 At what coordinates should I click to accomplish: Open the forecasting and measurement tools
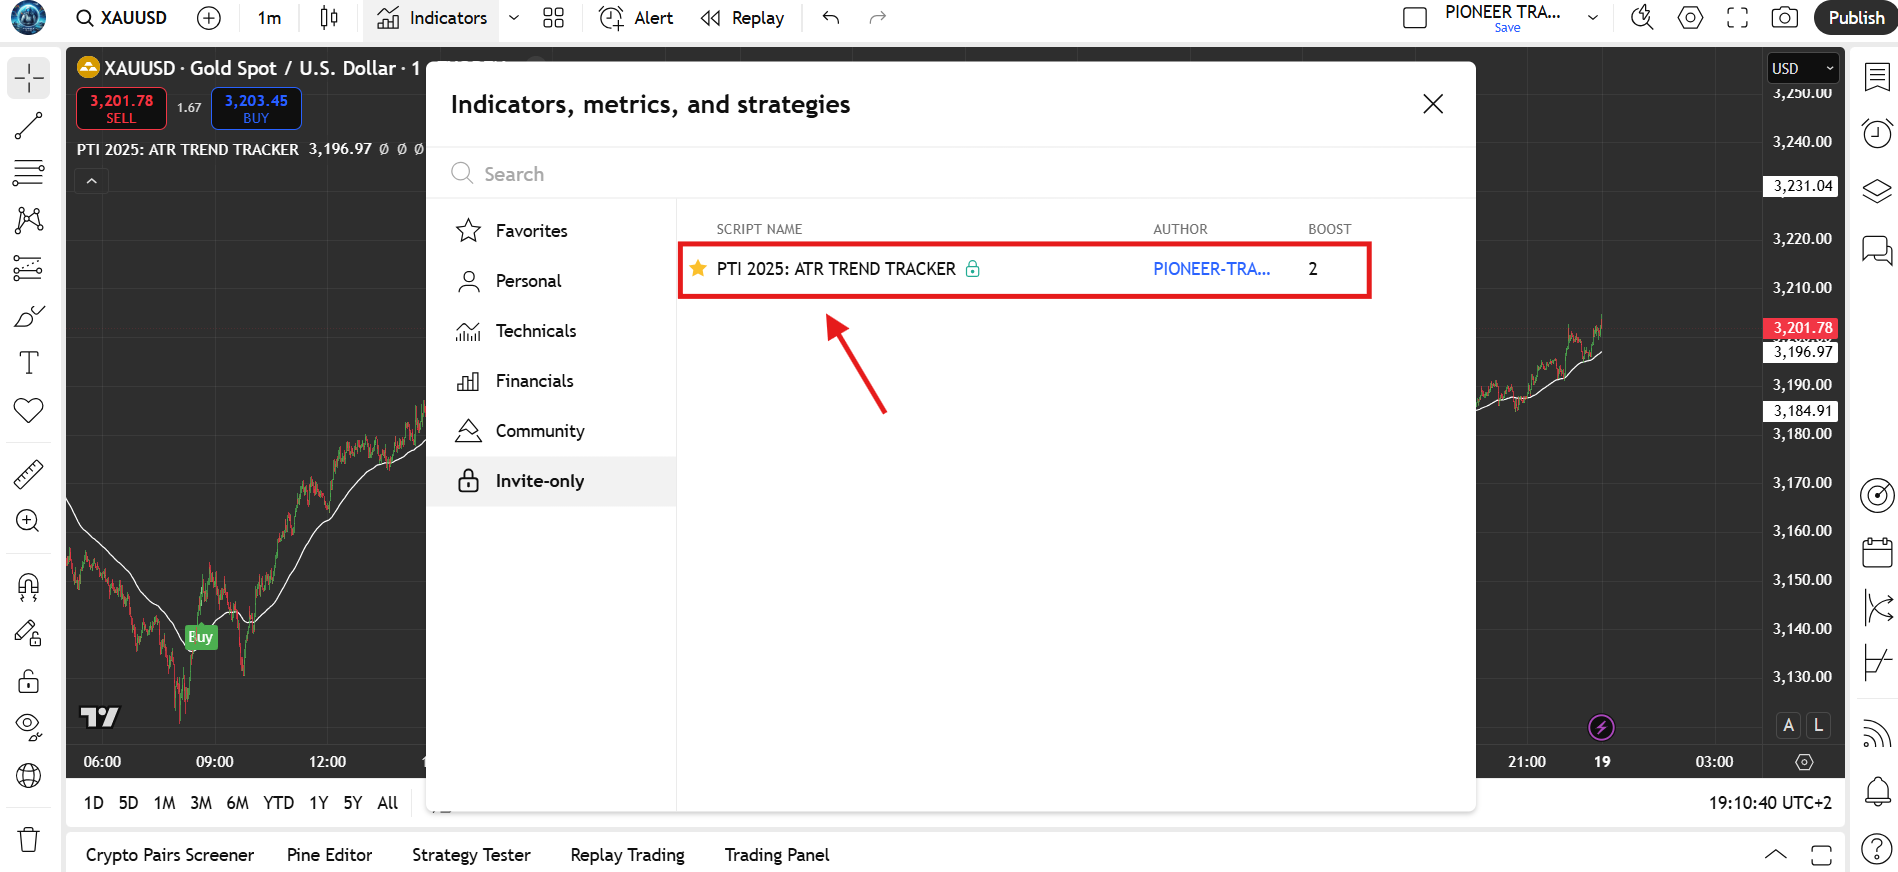point(29,268)
